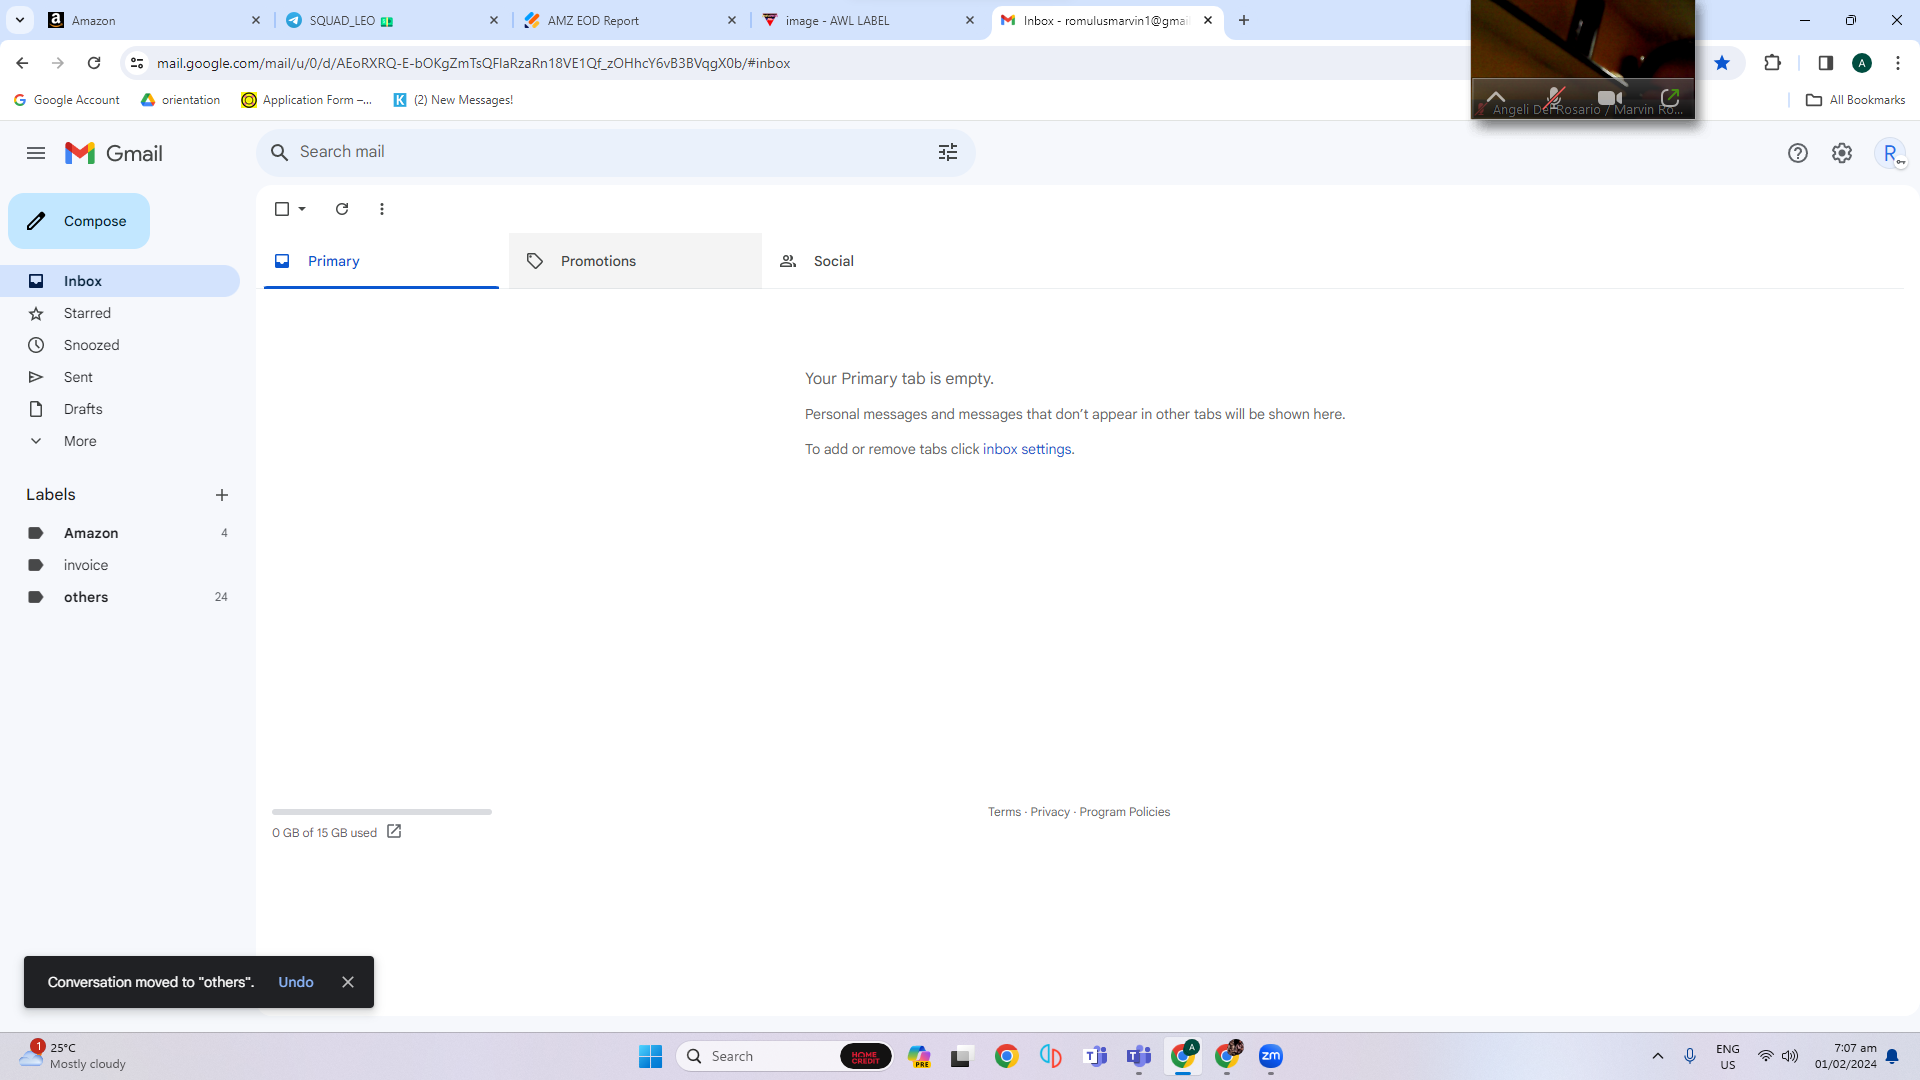Open the Gmail main menu hamburger icon
Image resolution: width=1920 pixels, height=1080 pixels.
[x=36, y=153]
